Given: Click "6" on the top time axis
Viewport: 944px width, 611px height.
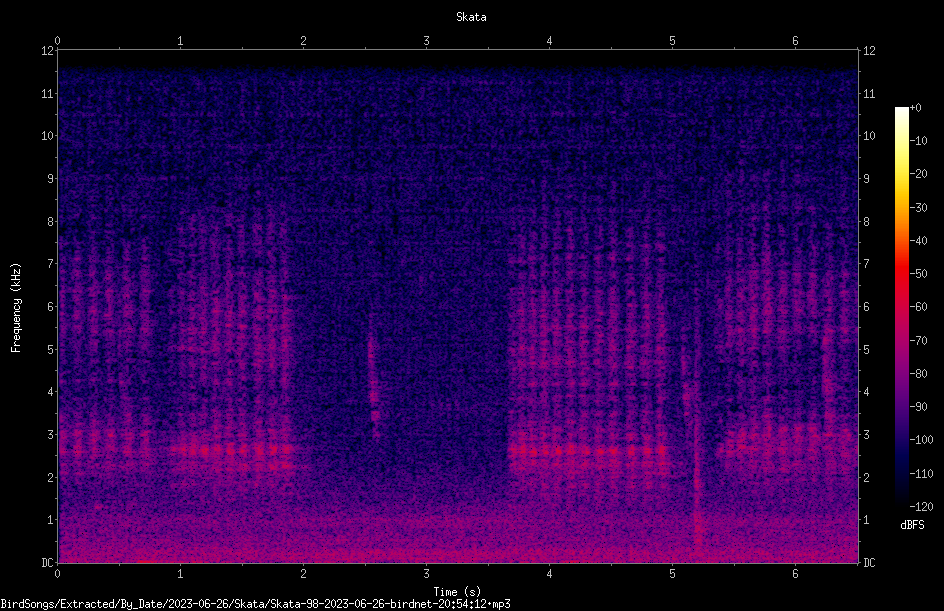Looking at the screenshot, I should point(795,41).
